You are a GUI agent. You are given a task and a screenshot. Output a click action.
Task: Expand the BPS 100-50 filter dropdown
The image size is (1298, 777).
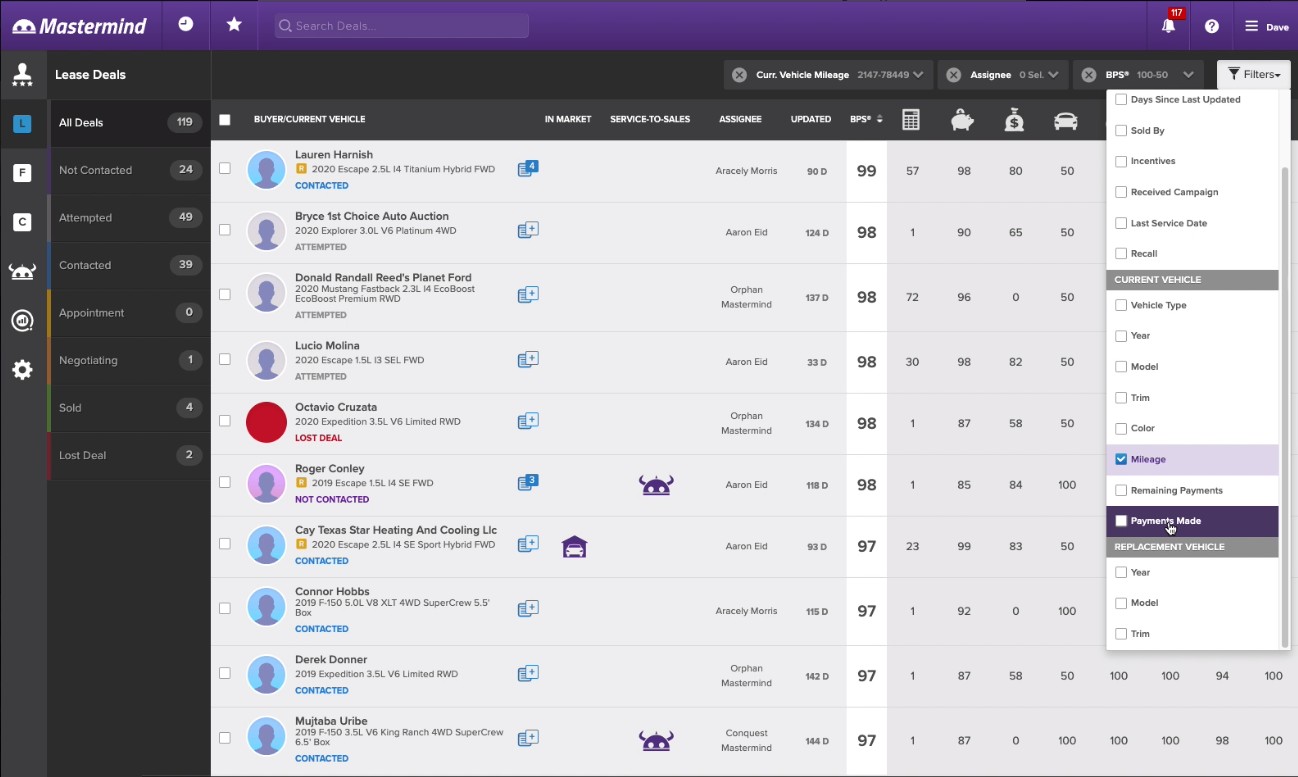point(1188,75)
